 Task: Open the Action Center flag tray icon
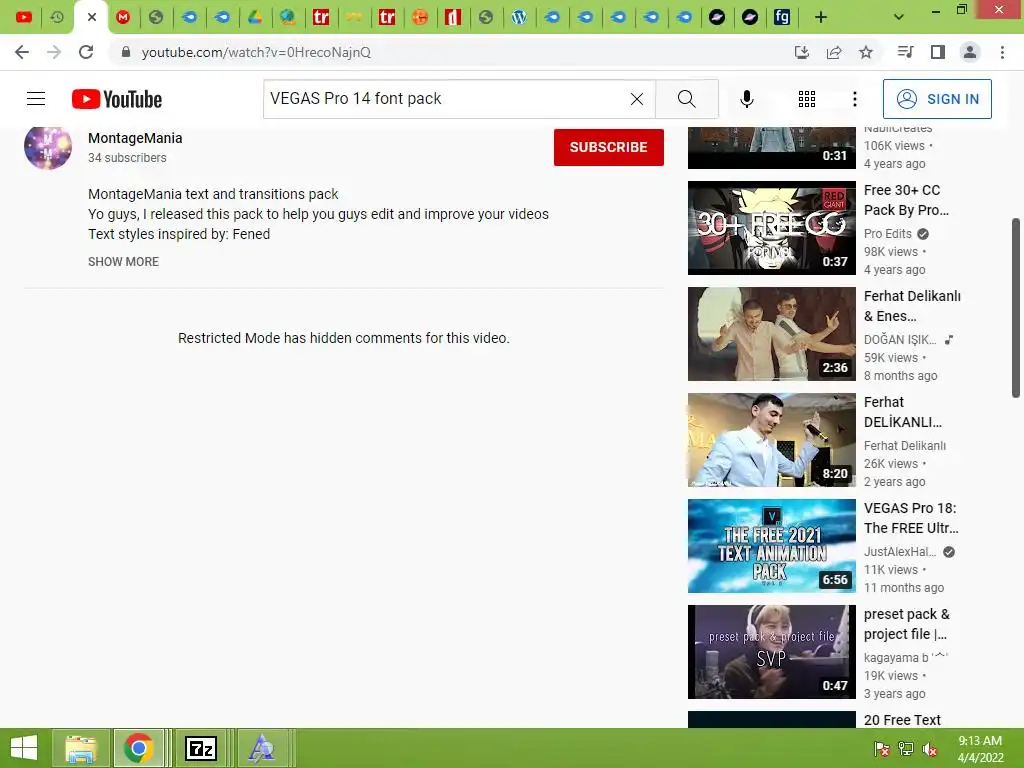point(882,749)
